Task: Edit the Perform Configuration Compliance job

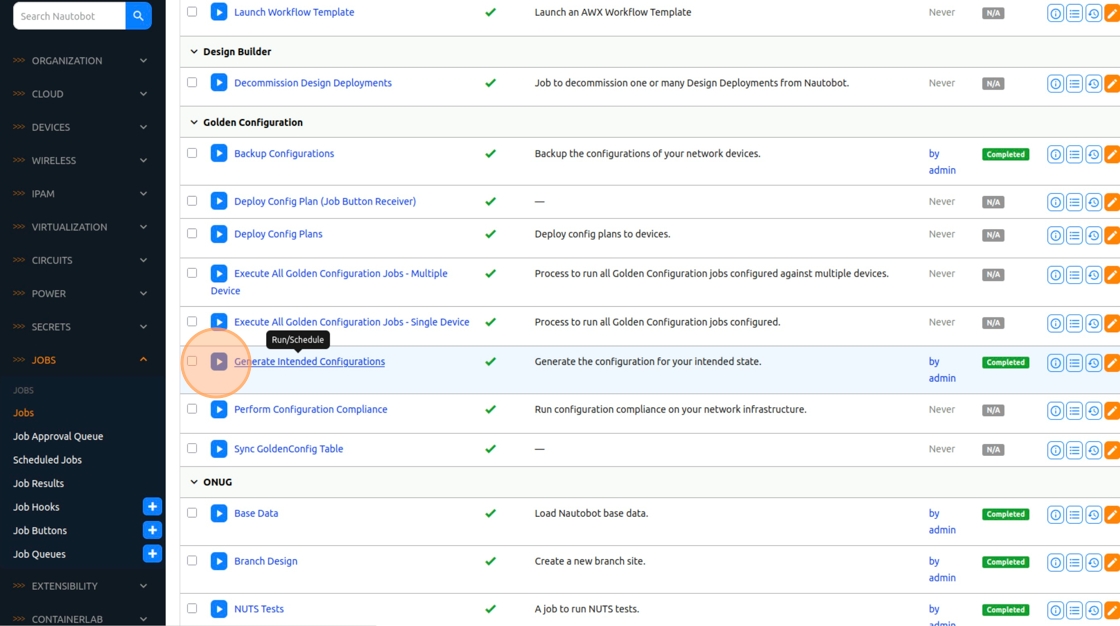Action: [x=1111, y=410]
